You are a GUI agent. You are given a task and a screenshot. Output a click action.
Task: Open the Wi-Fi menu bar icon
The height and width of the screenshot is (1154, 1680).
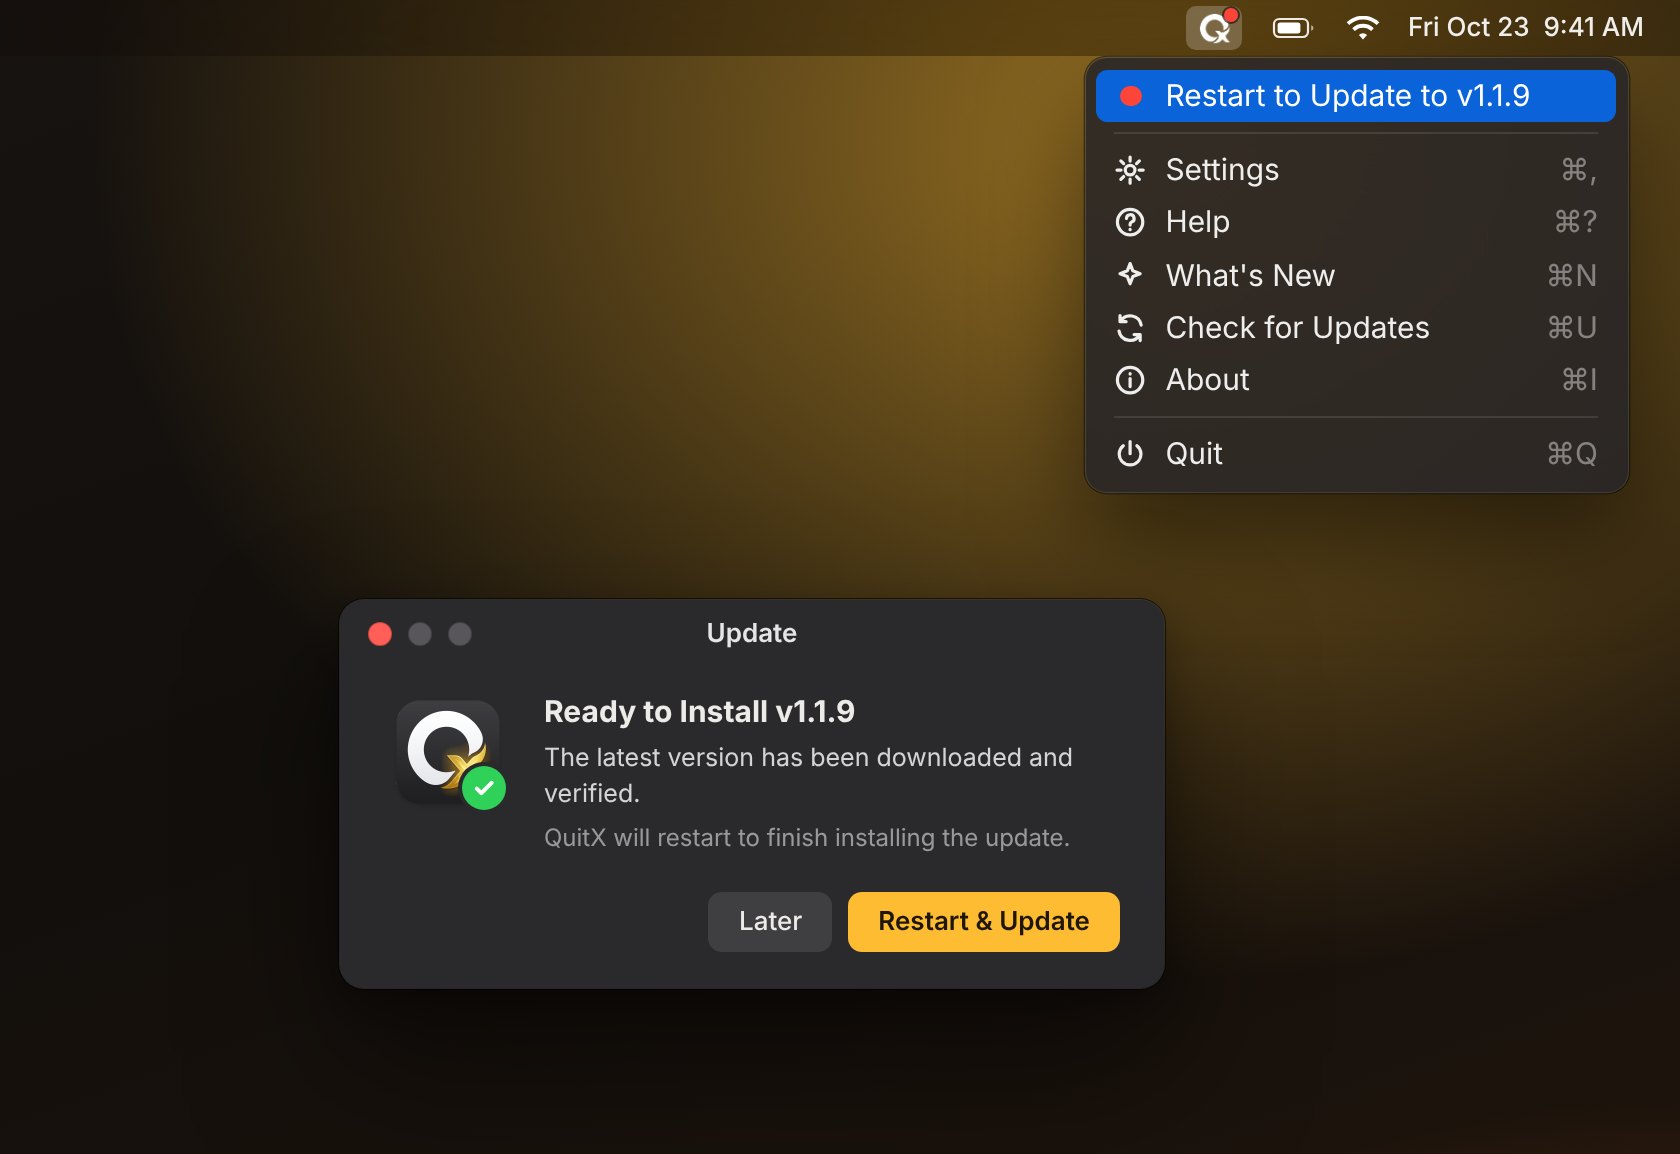[x=1362, y=27]
